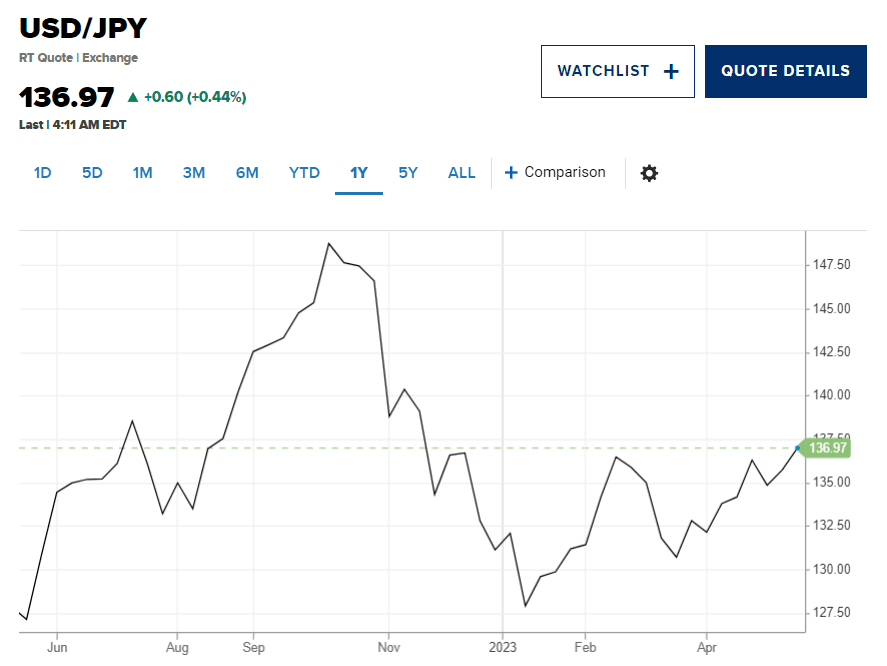
Task: Click the chart line peak near 147.50
Action: pyautogui.click(x=329, y=243)
